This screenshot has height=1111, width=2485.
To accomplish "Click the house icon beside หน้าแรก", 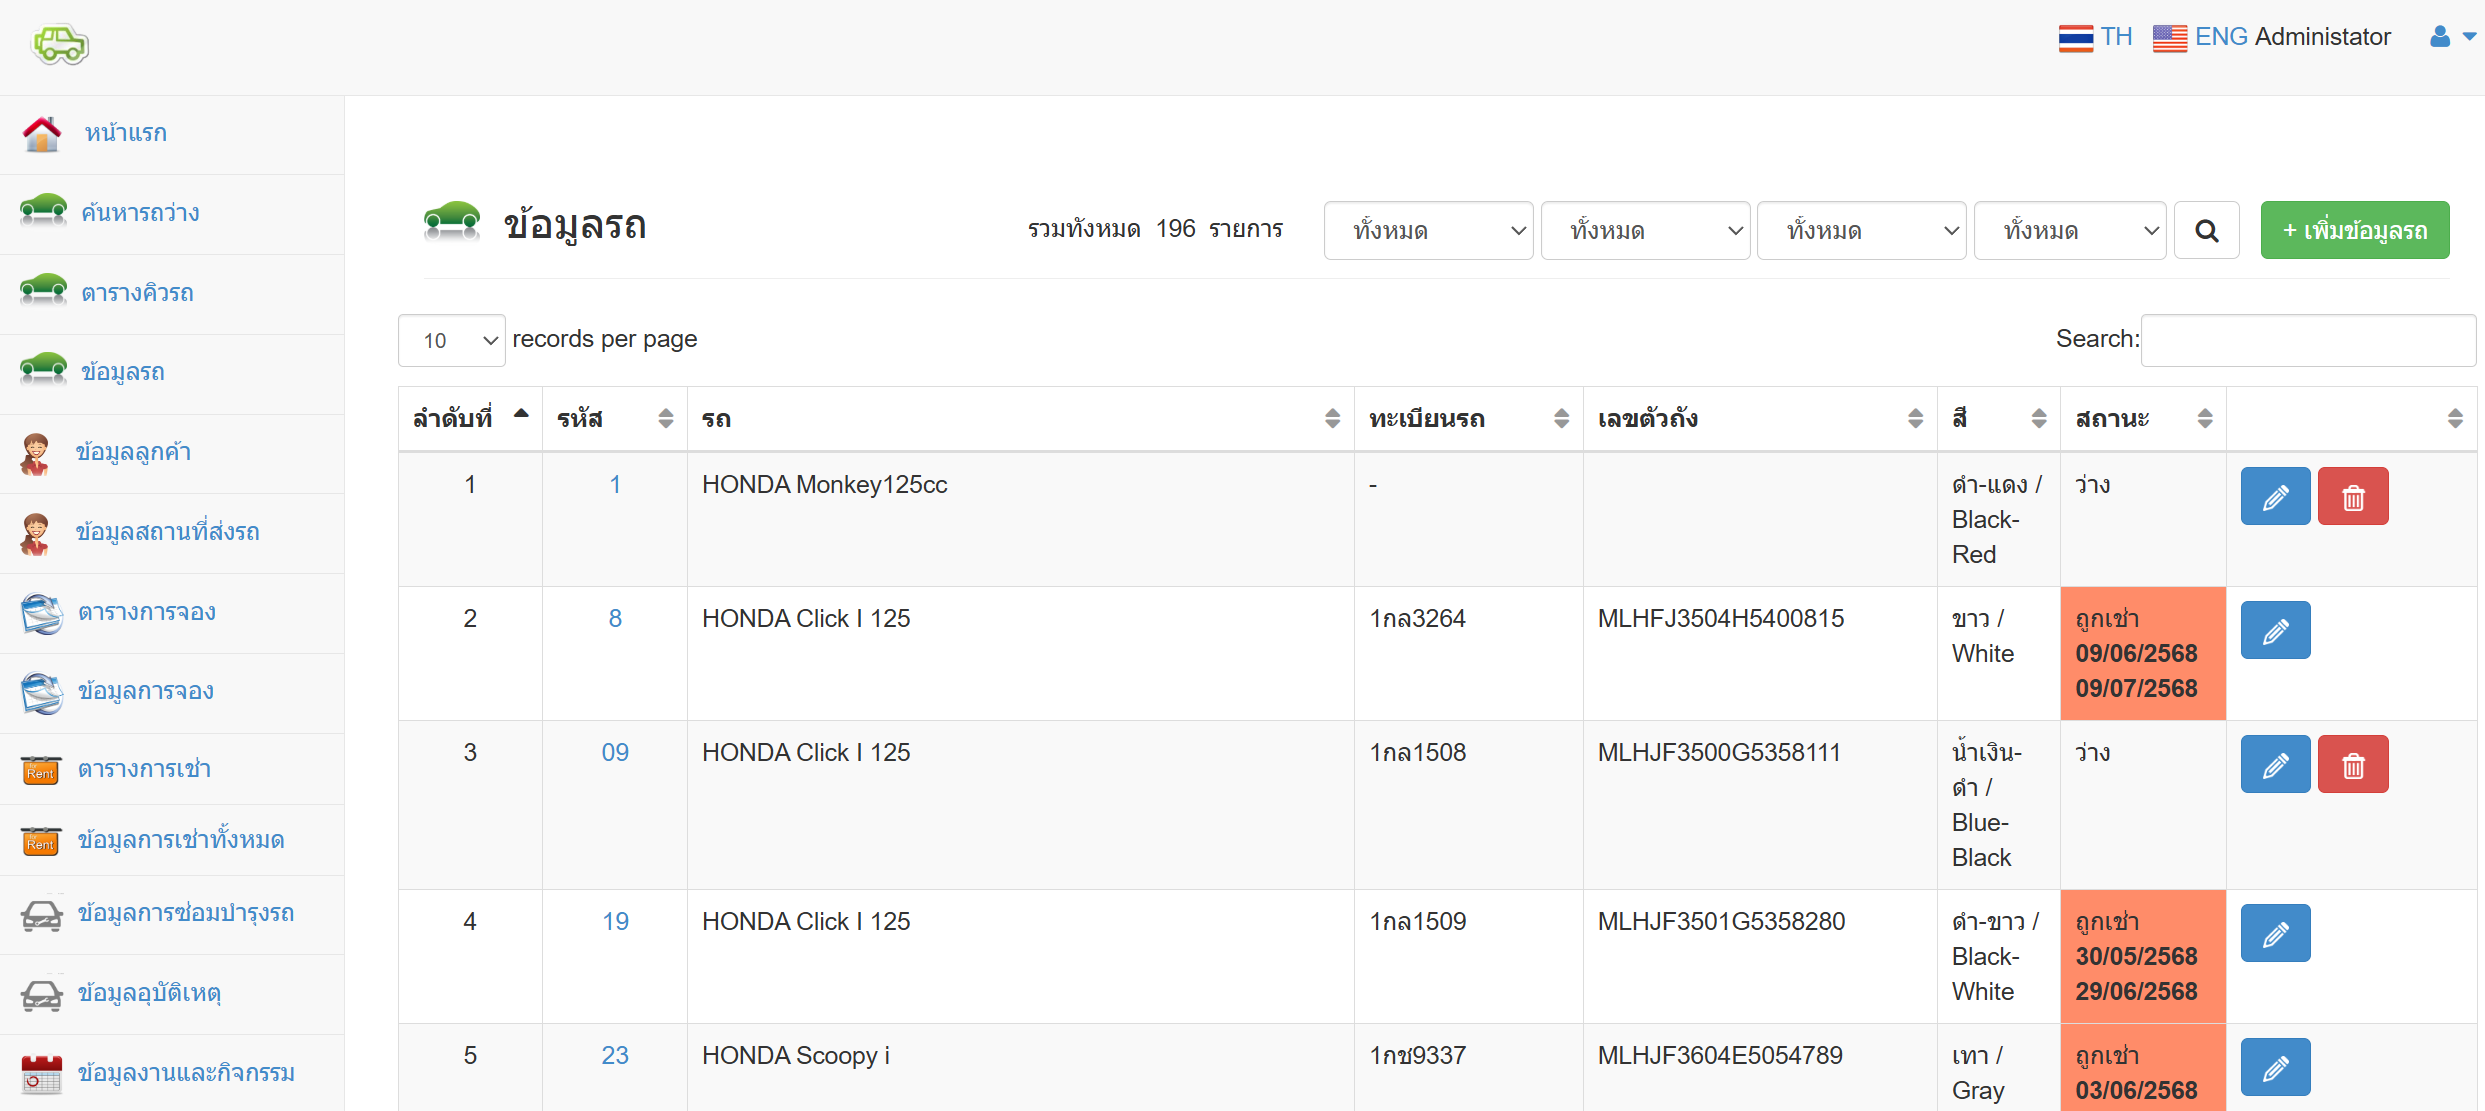I will click(x=42, y=134).
